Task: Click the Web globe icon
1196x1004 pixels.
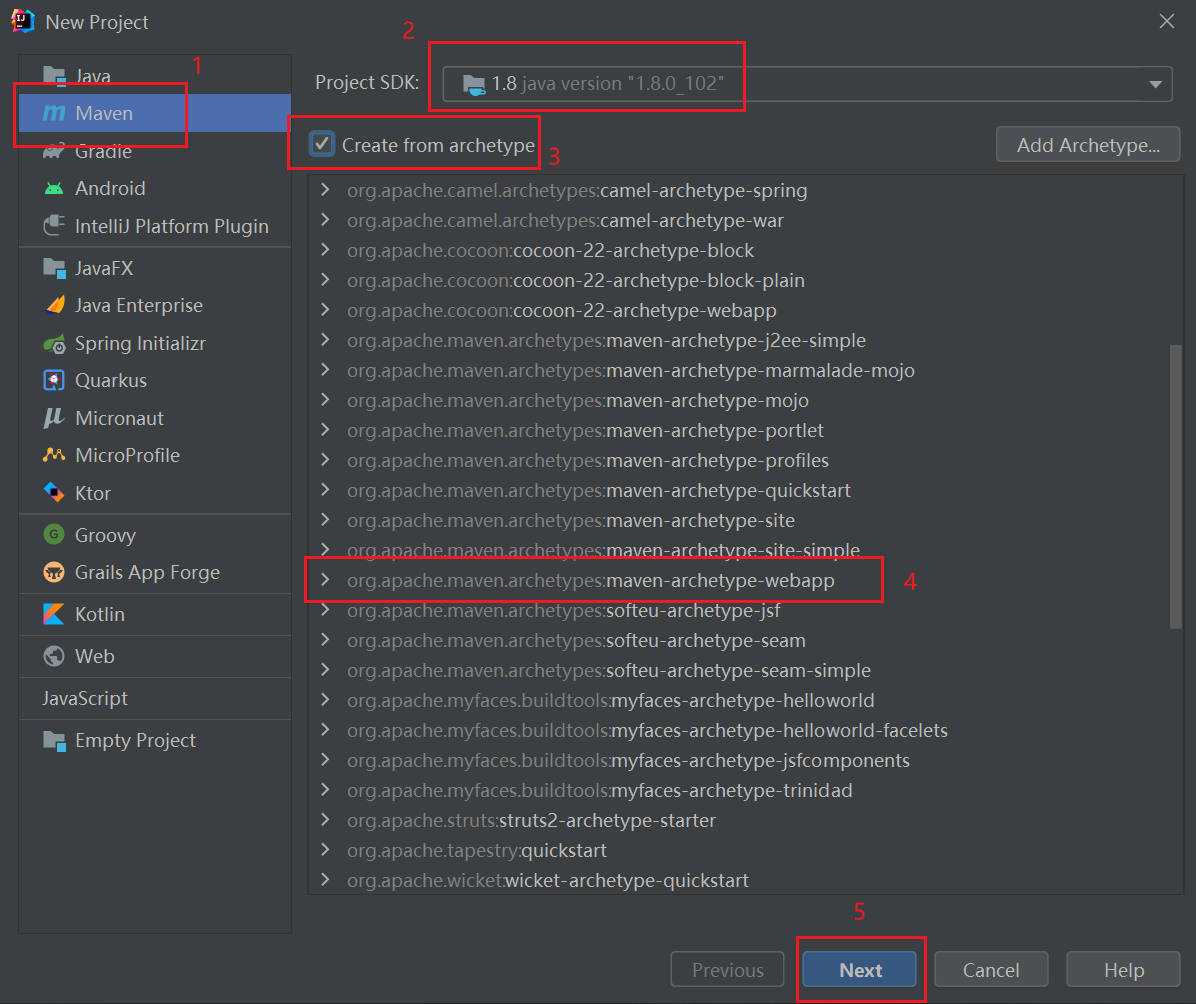Action: tap(54, 656)
